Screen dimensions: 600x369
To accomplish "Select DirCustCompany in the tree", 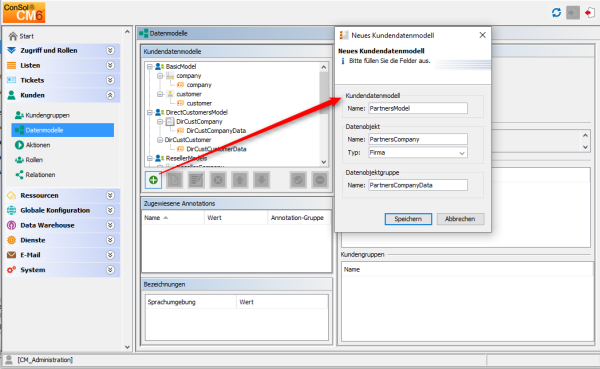I will click(199, 122).
